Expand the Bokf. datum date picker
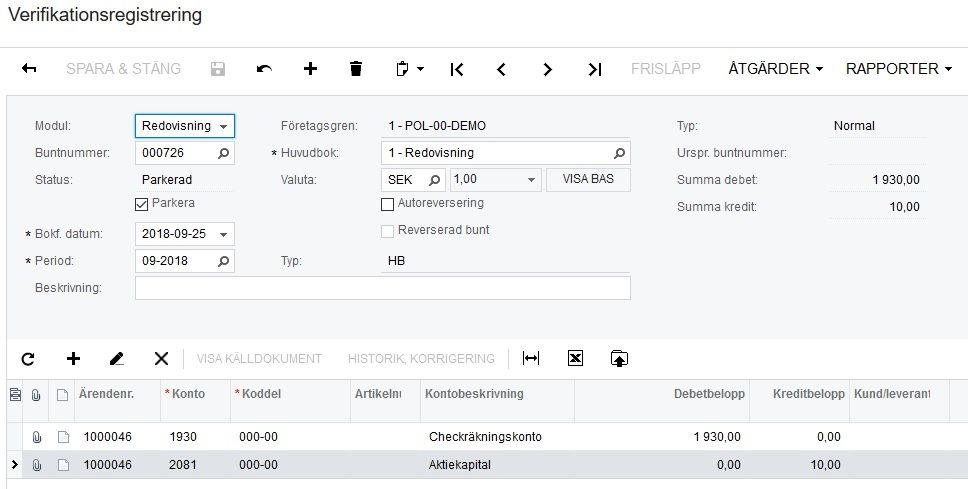Viewport: 968px width, 489px height. (x=224, y=235)
